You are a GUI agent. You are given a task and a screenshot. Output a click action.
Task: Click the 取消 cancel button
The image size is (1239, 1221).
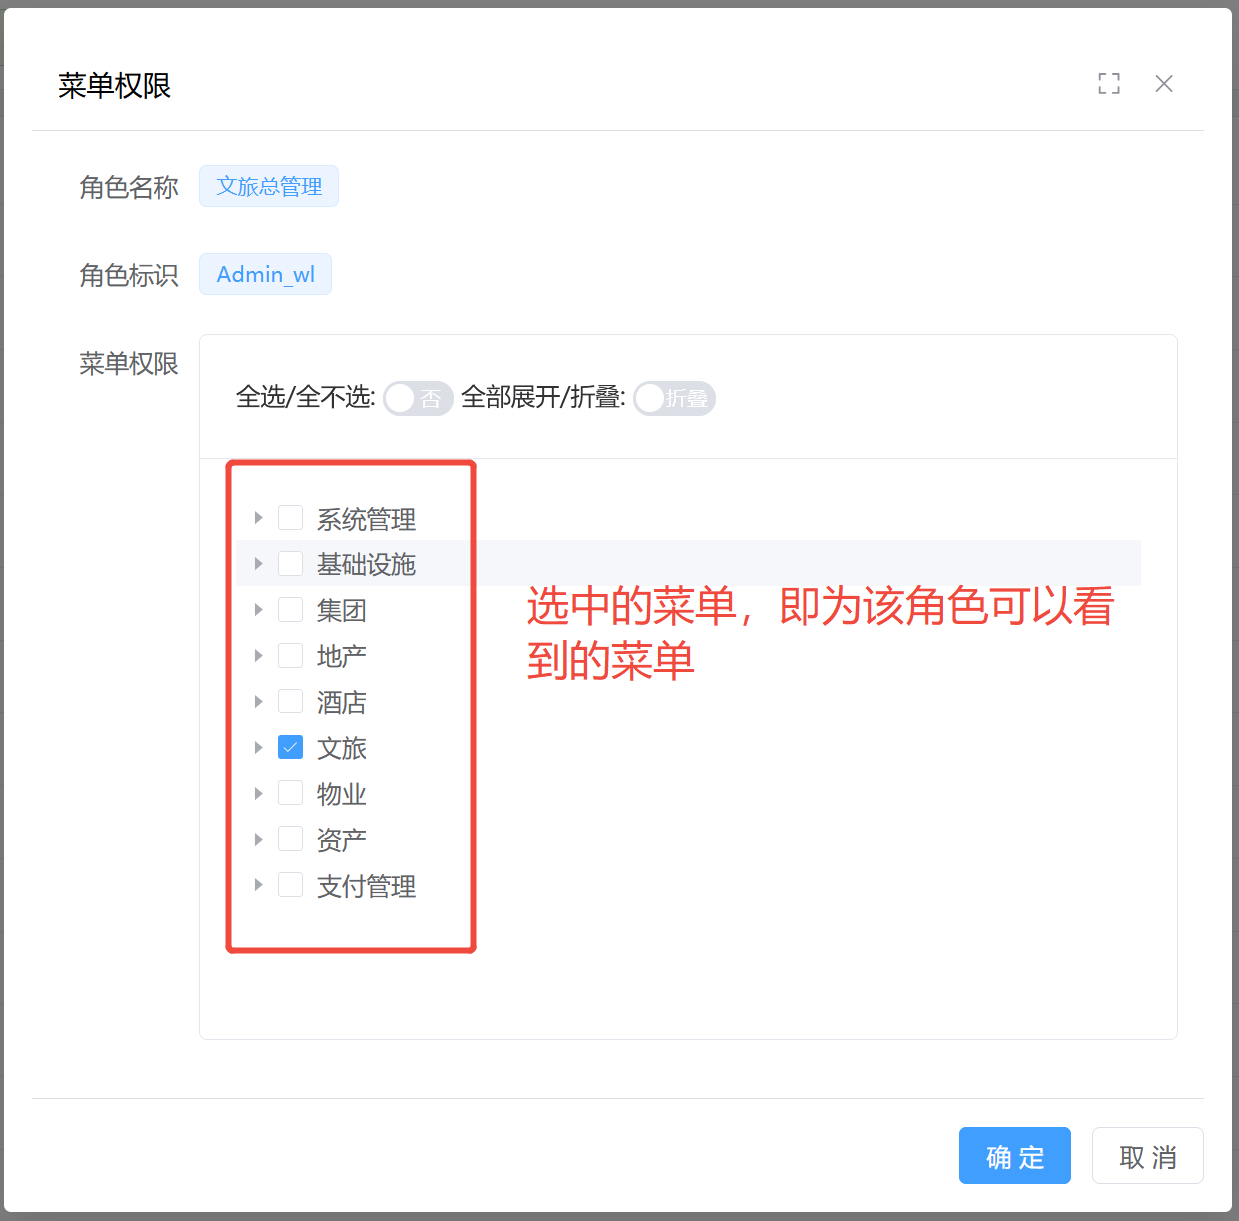[1147, 1156]
